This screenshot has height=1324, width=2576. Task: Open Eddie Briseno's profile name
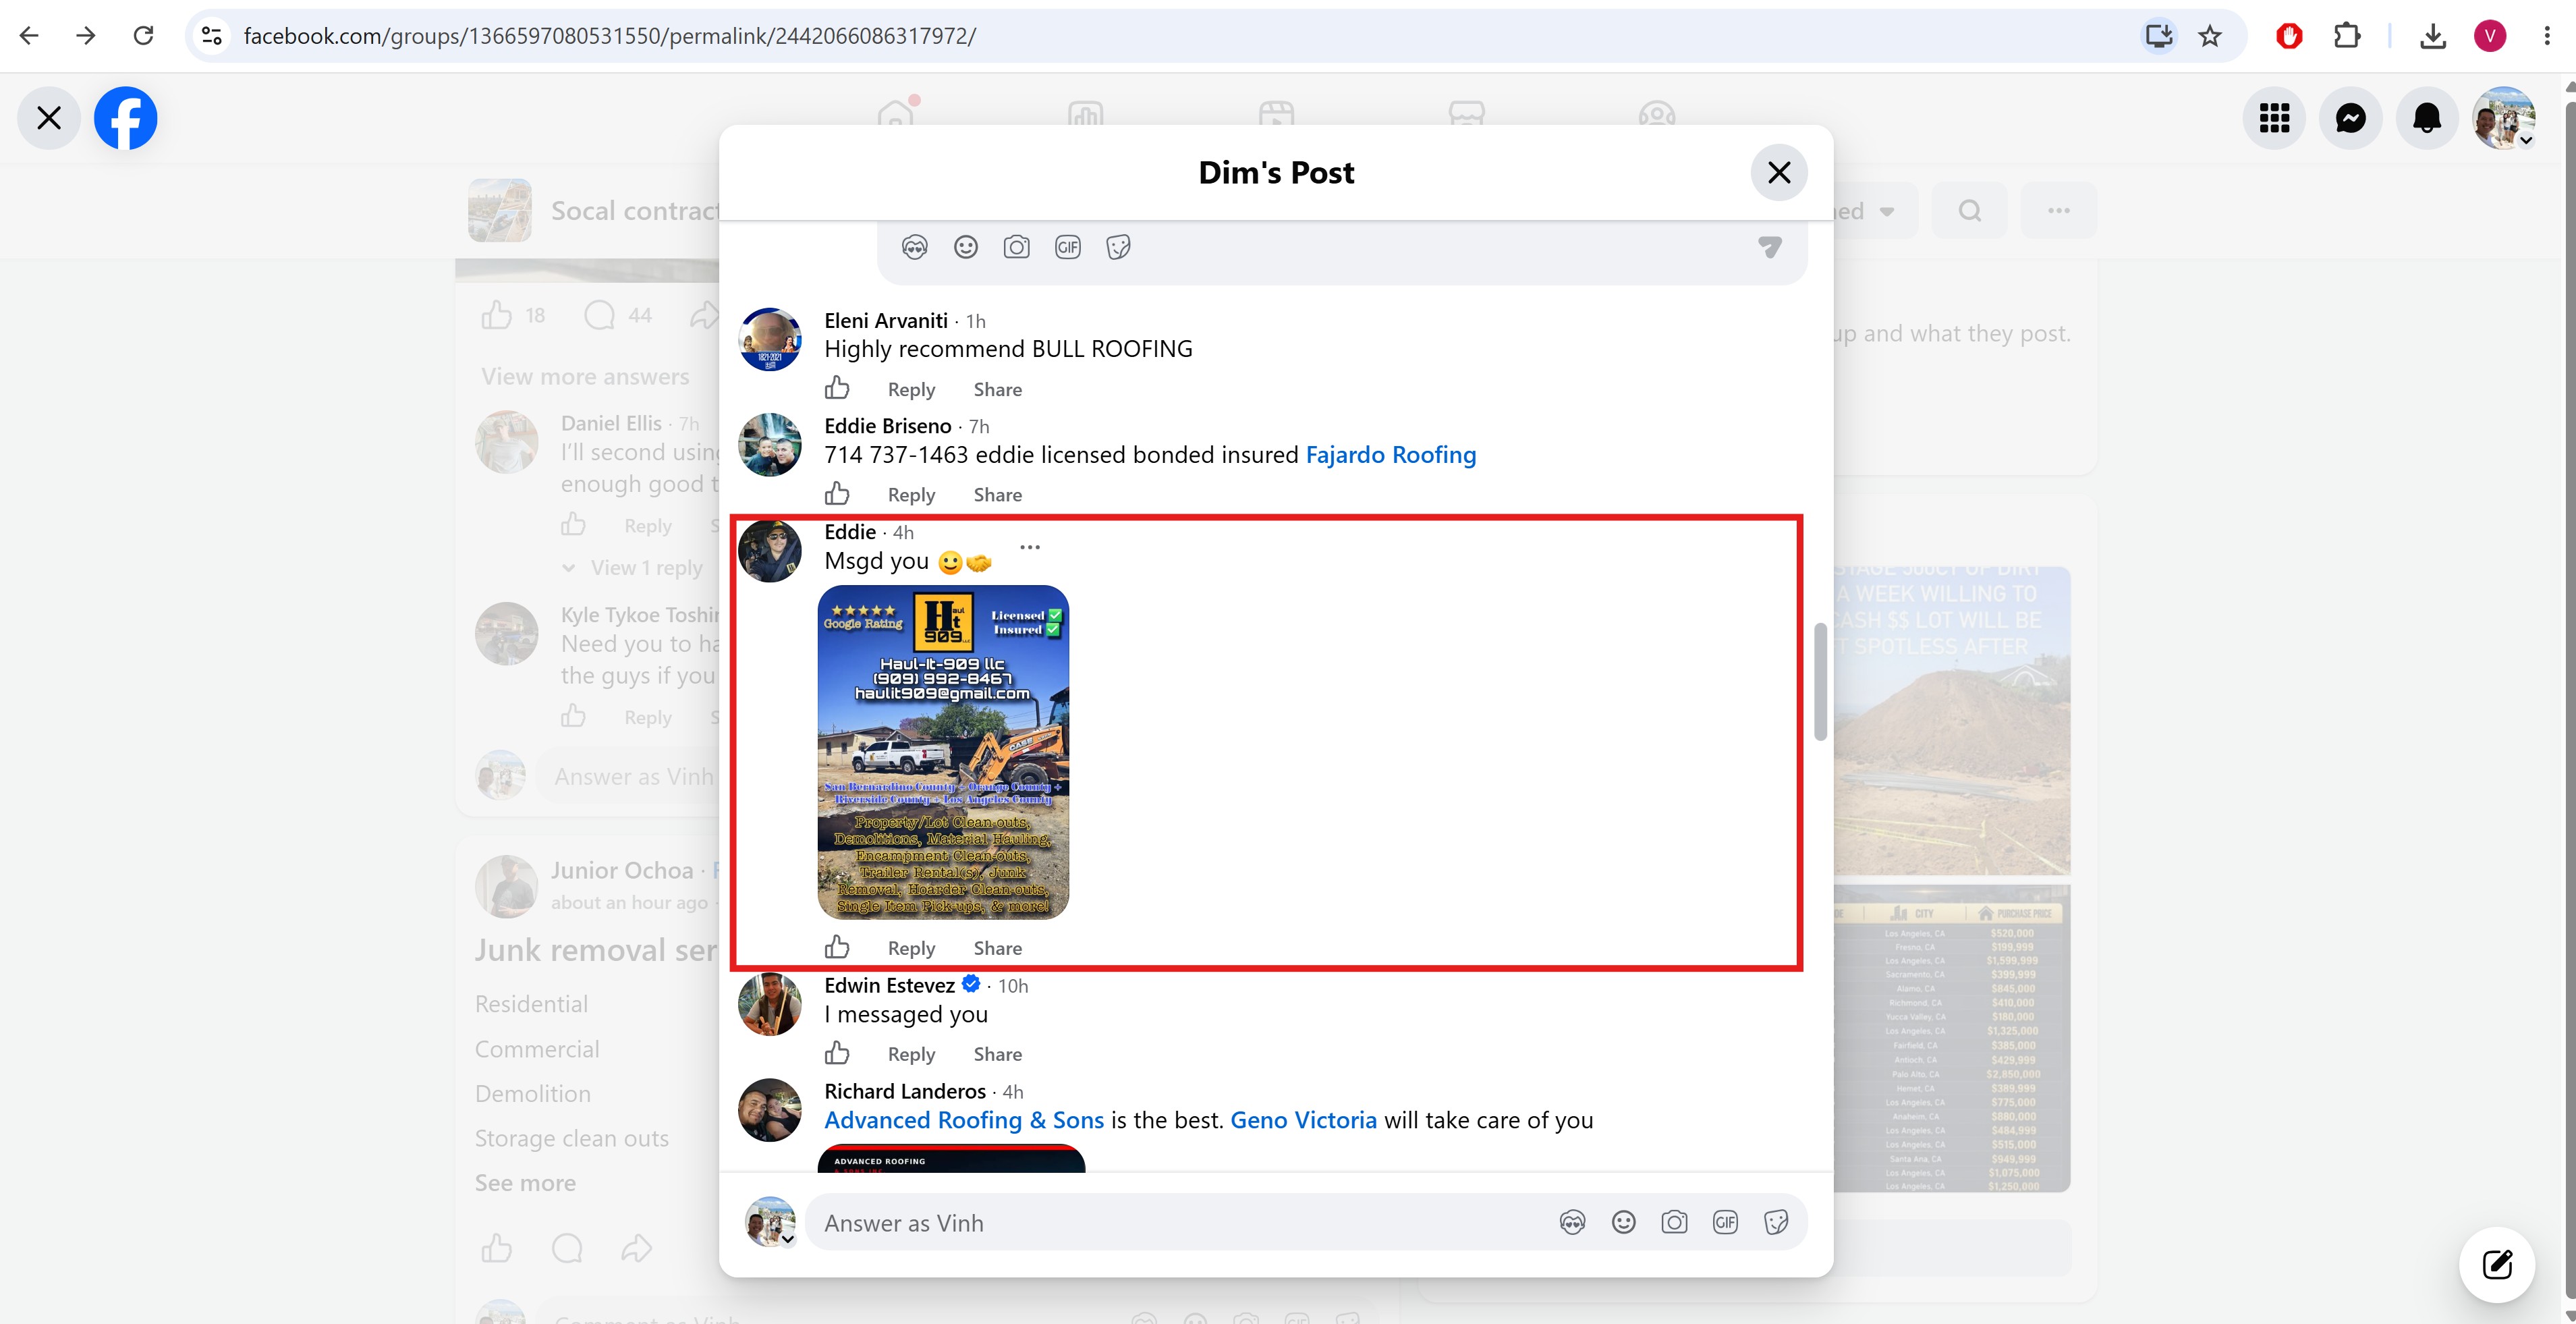[x=888, y=426]
